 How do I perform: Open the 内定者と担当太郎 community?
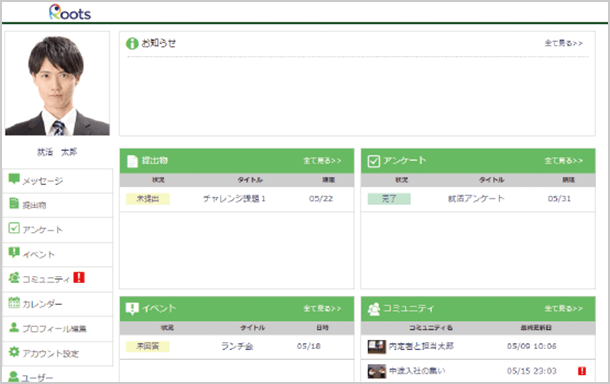tap(421, 346)
